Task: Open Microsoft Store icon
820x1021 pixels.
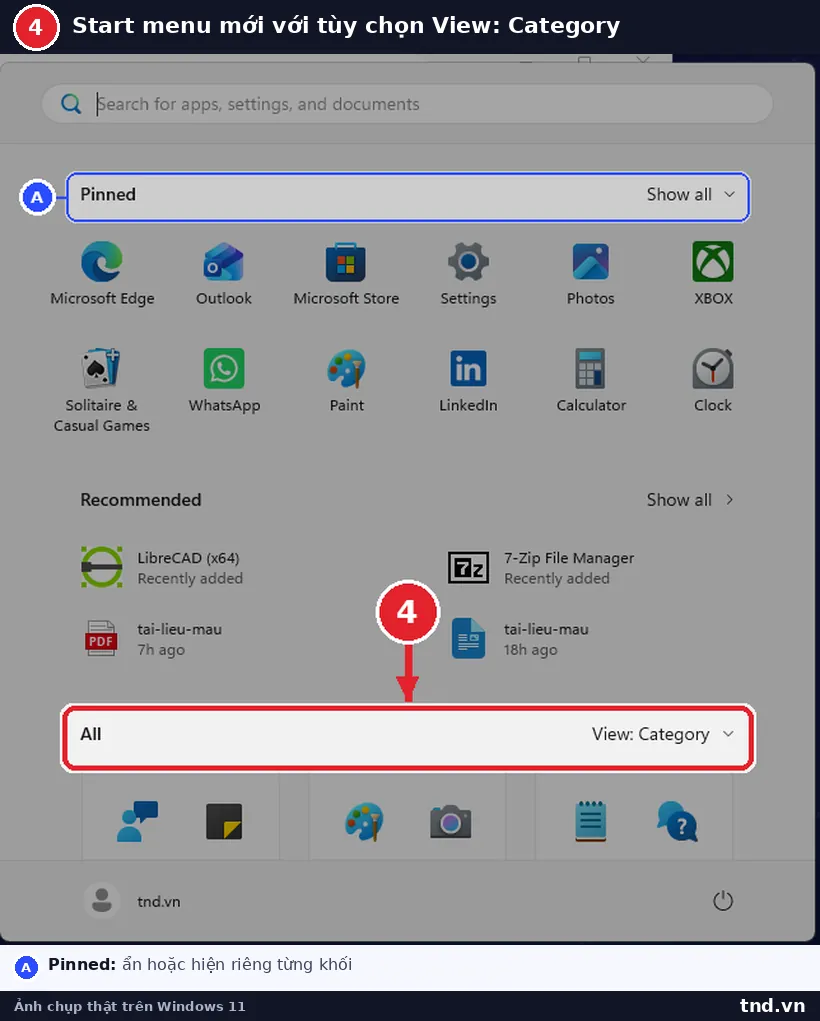Action: pyautogui.click(x=346, y=273)
